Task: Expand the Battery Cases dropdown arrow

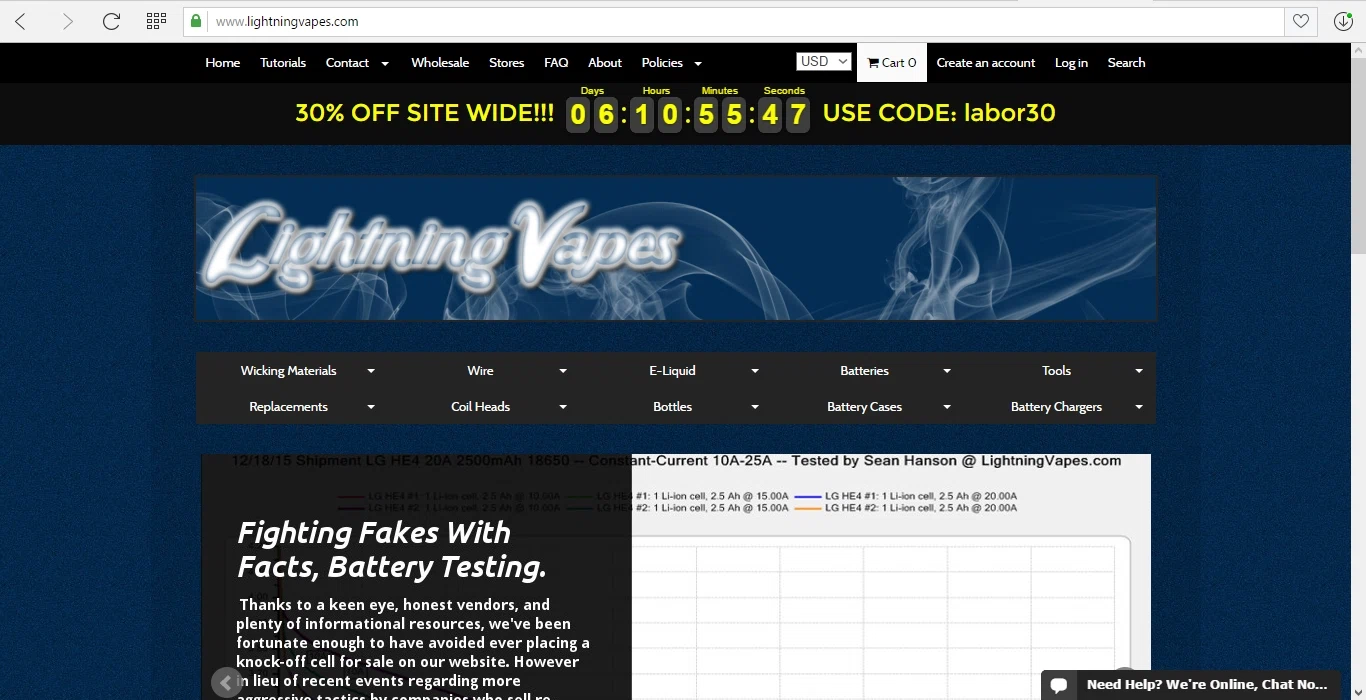Action: [947, 407]
